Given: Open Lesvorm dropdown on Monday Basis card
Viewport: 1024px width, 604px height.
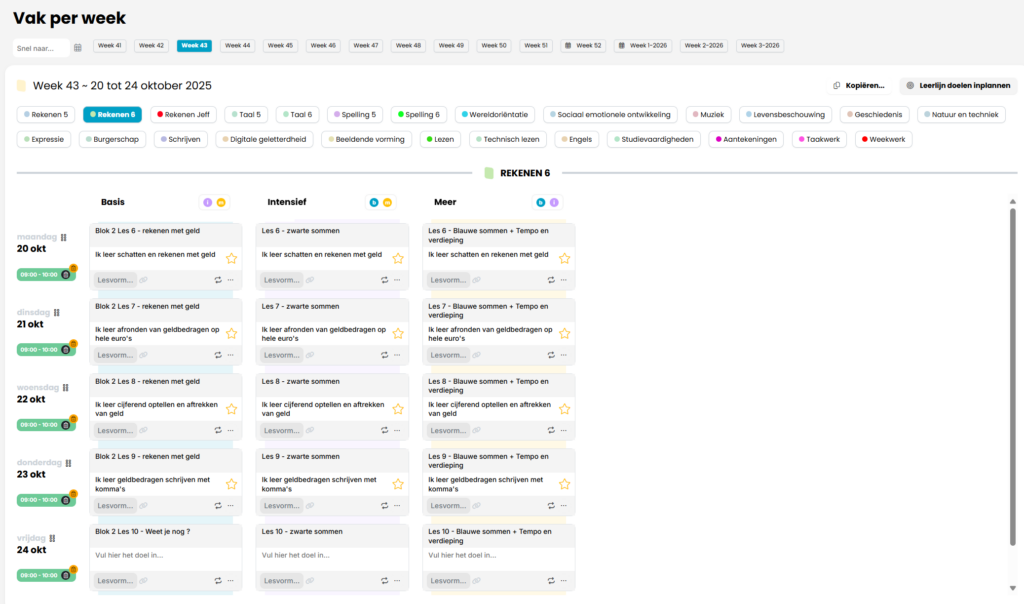Looking at the screenshot, I should [x=114, y=280].
